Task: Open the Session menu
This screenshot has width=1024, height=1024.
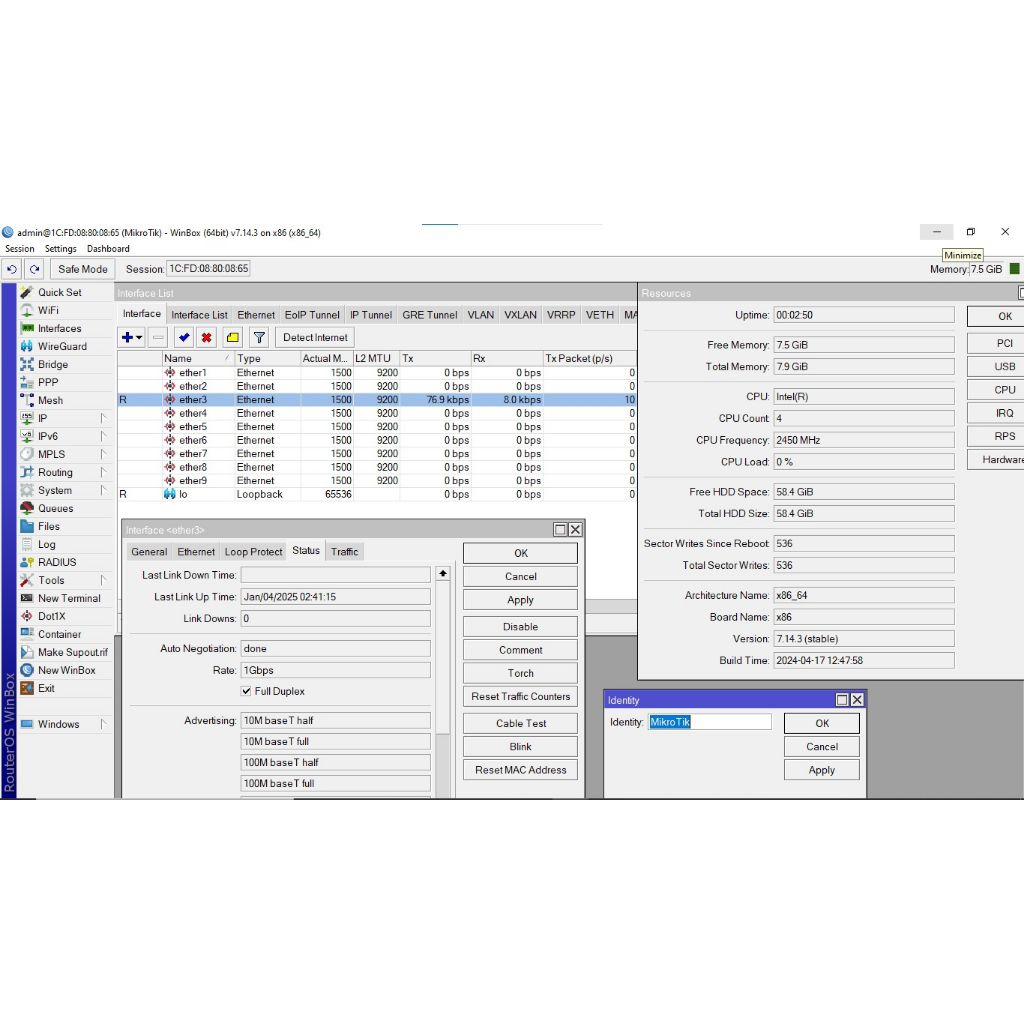Action: 20,249
